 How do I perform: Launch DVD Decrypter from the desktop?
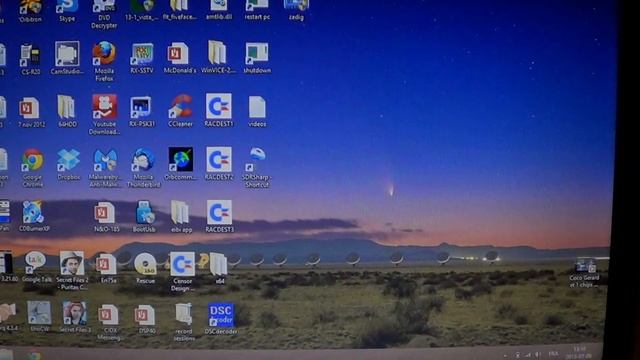[104, 13]
